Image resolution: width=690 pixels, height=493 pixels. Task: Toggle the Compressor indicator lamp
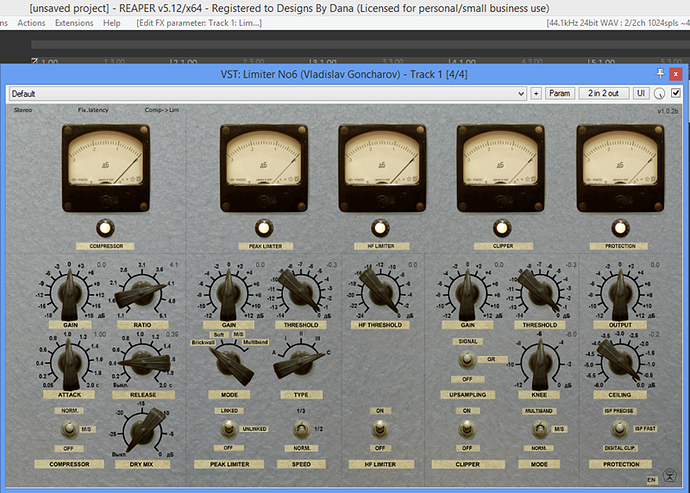(x=105, y=228)
